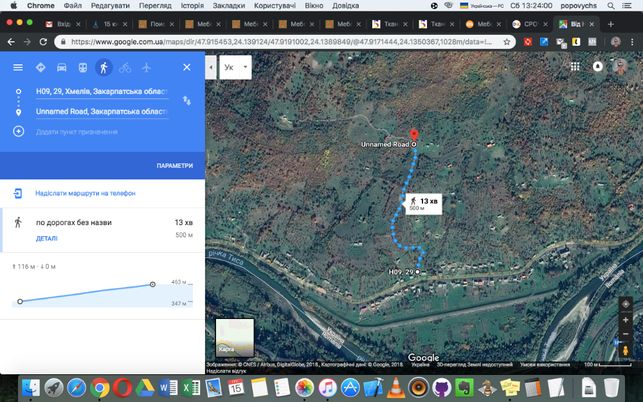Viewport: 643px width, 402px height.
Task: Switch to Карта map view thumbnail
Action: [x=235, y=338]
